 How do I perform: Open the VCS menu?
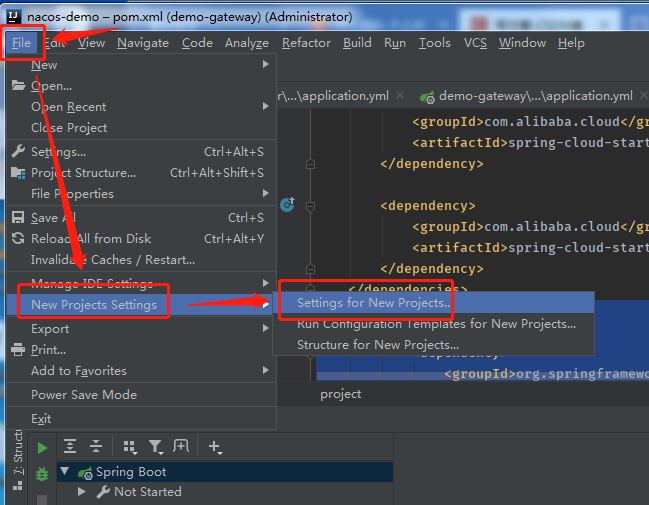(475, 43)
